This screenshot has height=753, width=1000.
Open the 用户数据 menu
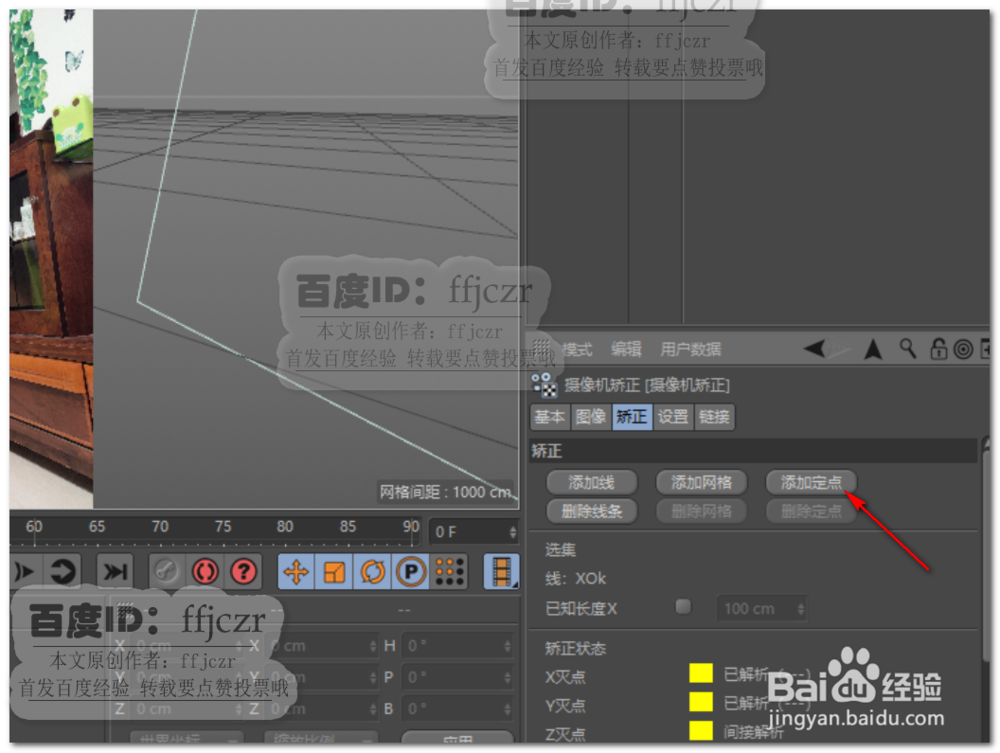click(691, 349)
